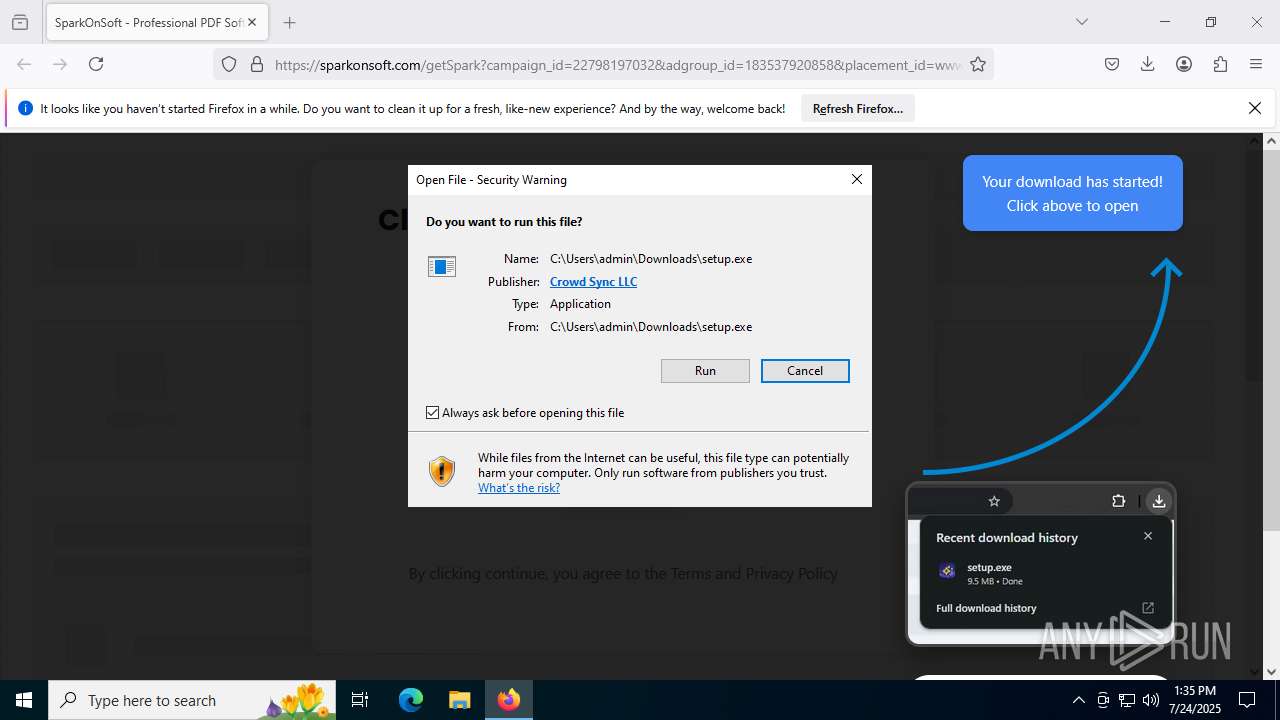Click the Your download has started bubble
1280x720 pixels.
(1073, 193)
